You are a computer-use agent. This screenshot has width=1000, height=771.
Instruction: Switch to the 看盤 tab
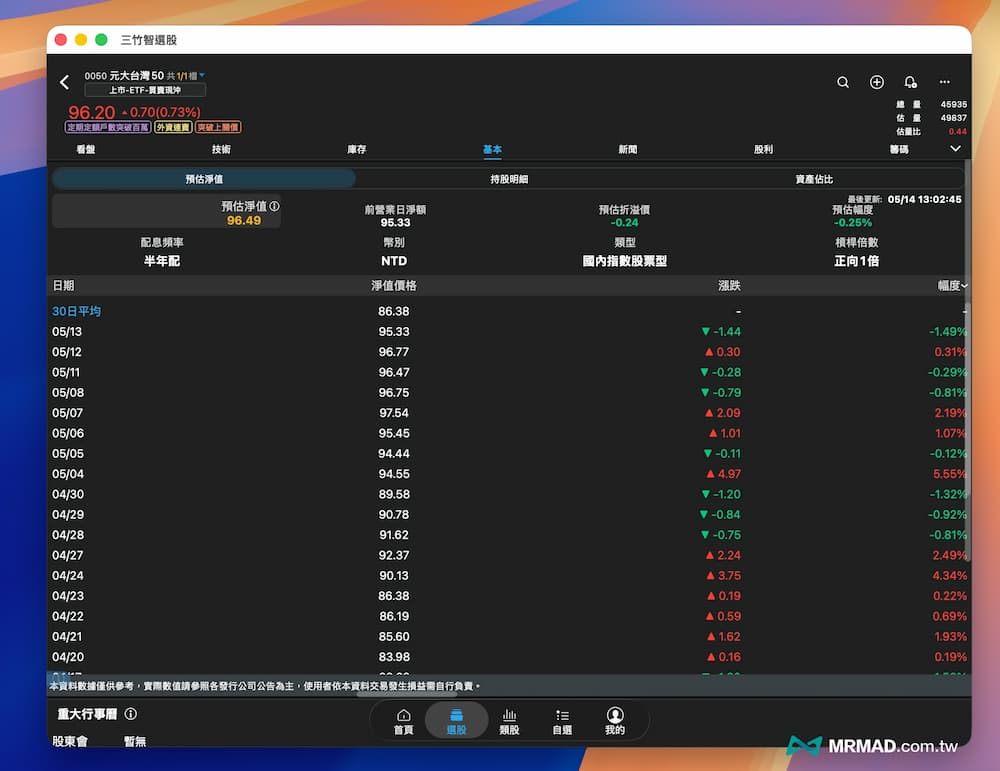click(x=85, y=149)
